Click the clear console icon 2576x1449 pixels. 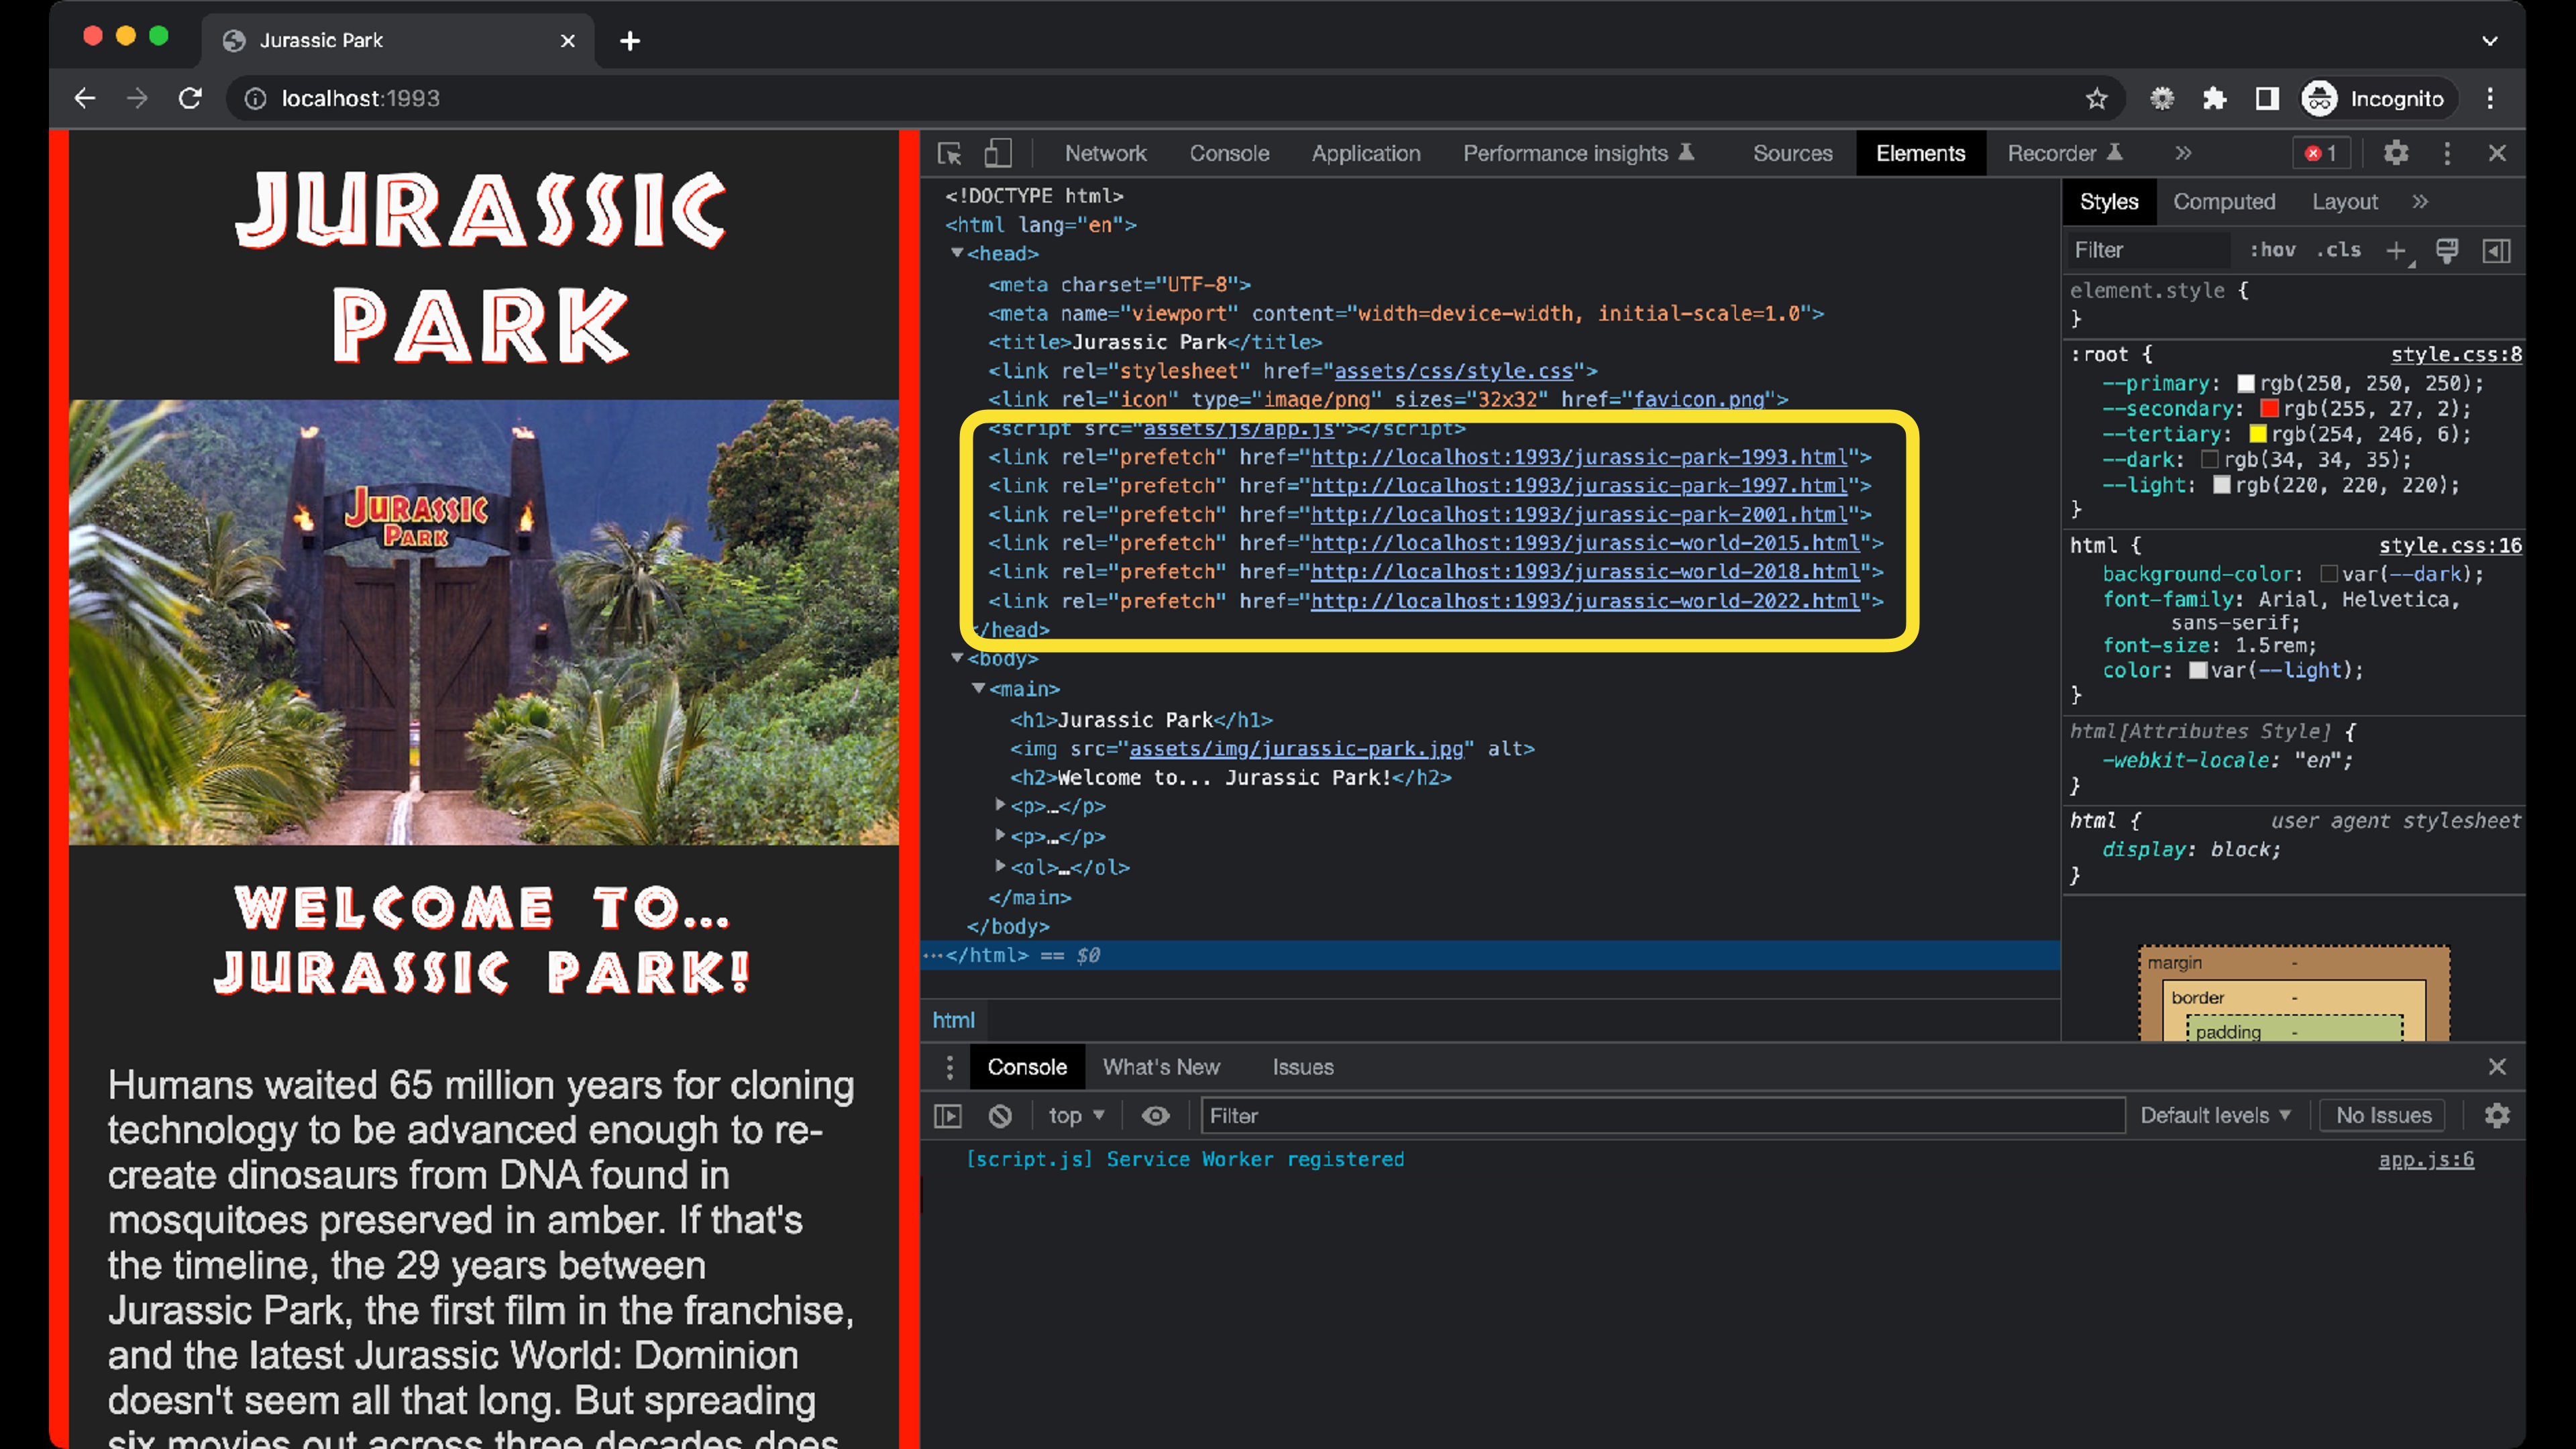click(1000, 1115)
